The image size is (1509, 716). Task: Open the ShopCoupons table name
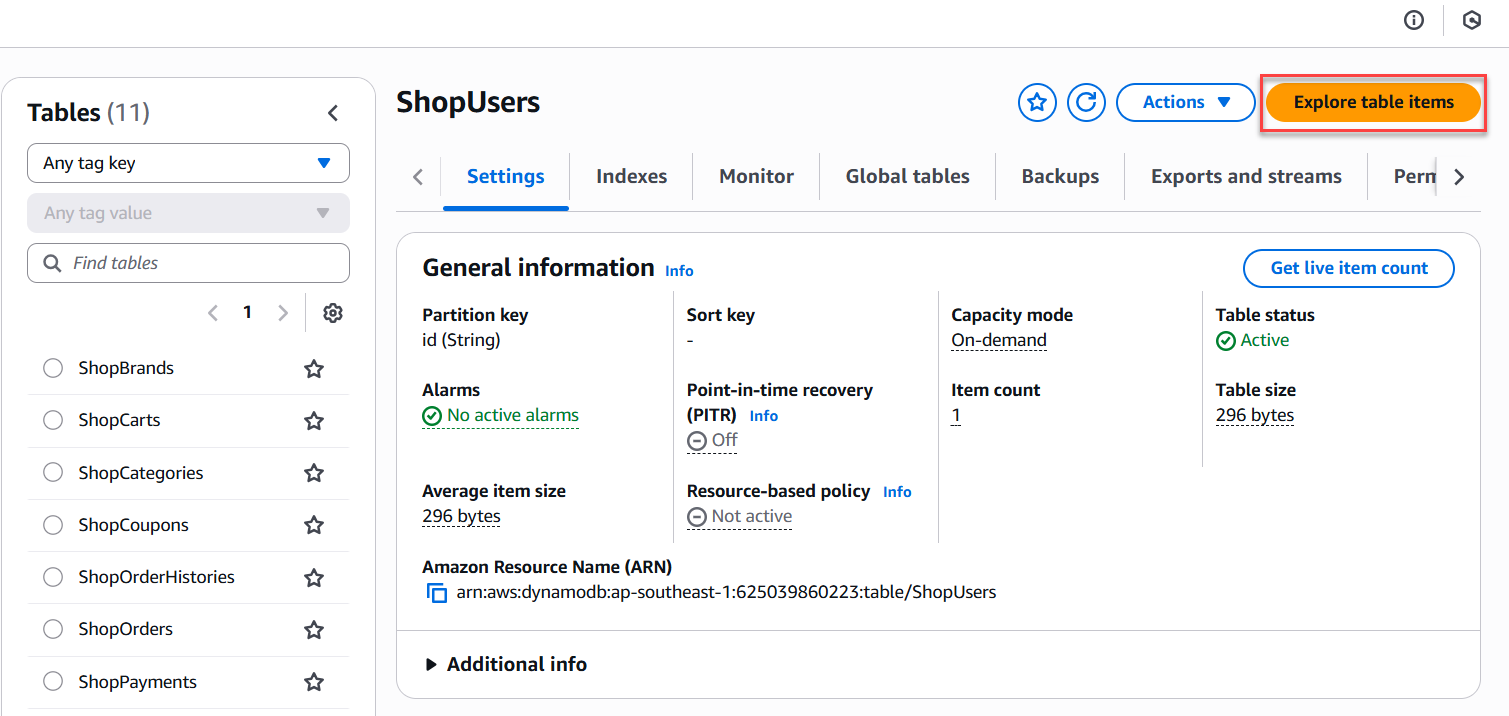[133, 525]
